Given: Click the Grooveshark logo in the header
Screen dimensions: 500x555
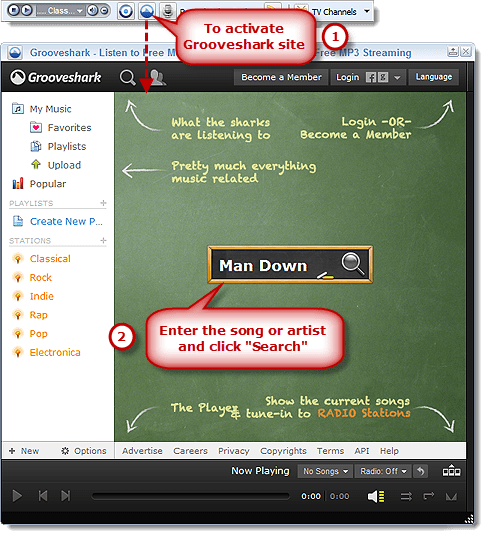Looking at the screenshot, I should tap(56, 77).
